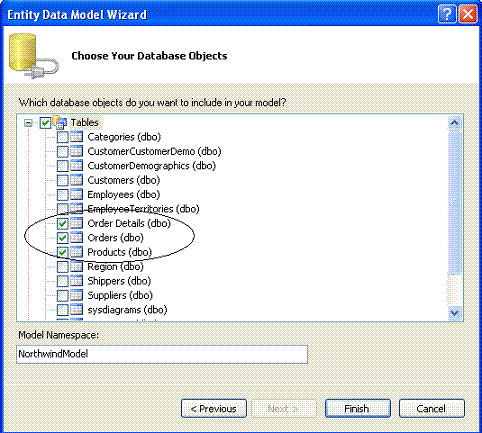Click the Region table icon
The image size is (482, 433).
(77, 267)
